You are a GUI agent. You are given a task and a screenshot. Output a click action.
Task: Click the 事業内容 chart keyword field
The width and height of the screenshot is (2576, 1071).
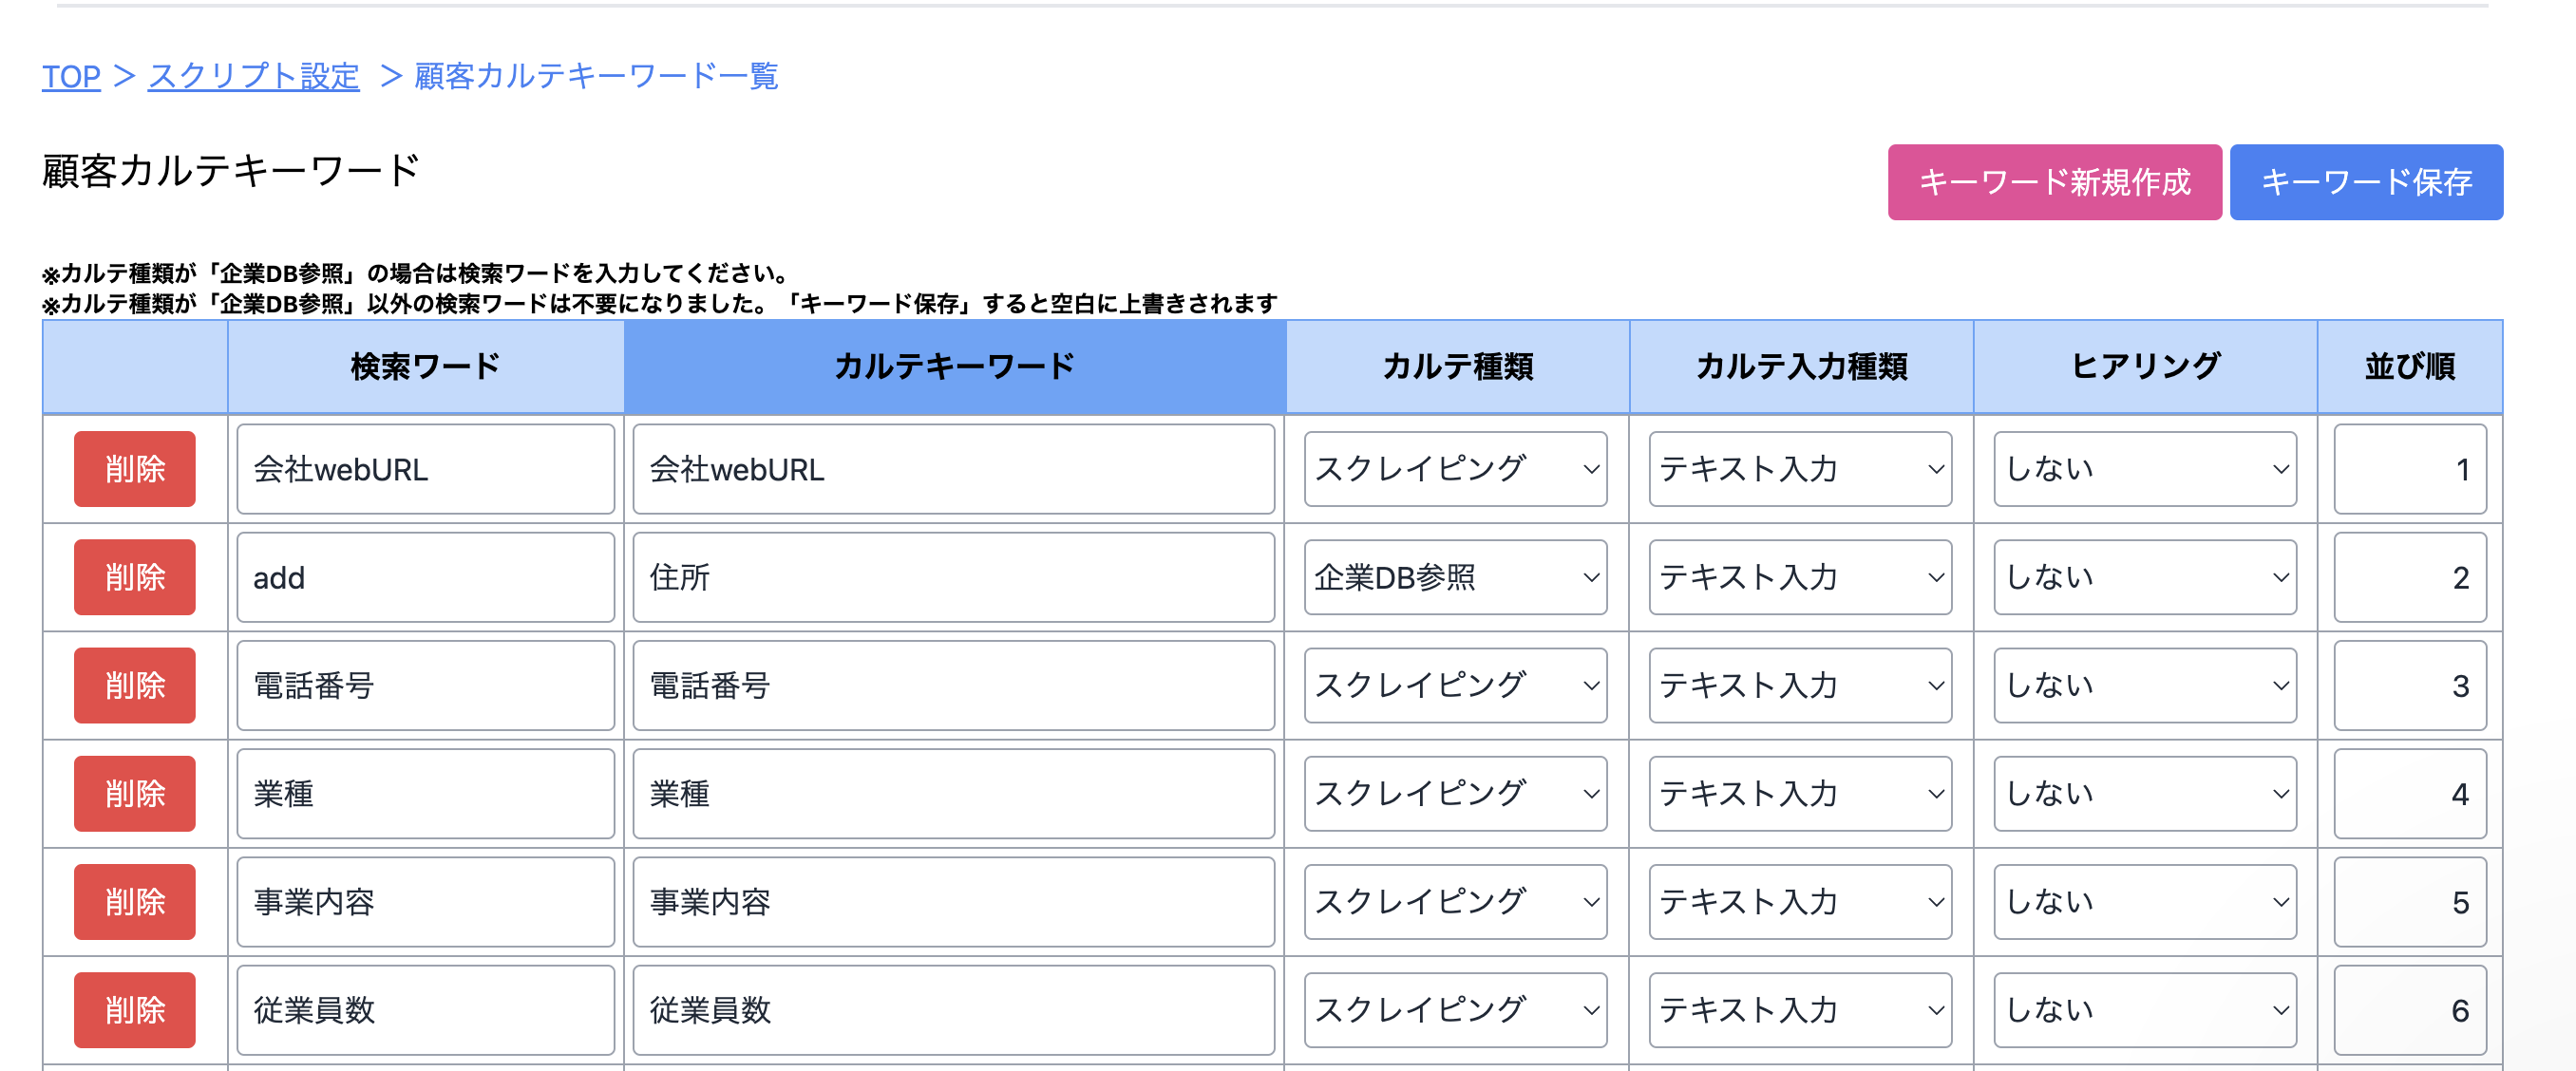[952, 901]
